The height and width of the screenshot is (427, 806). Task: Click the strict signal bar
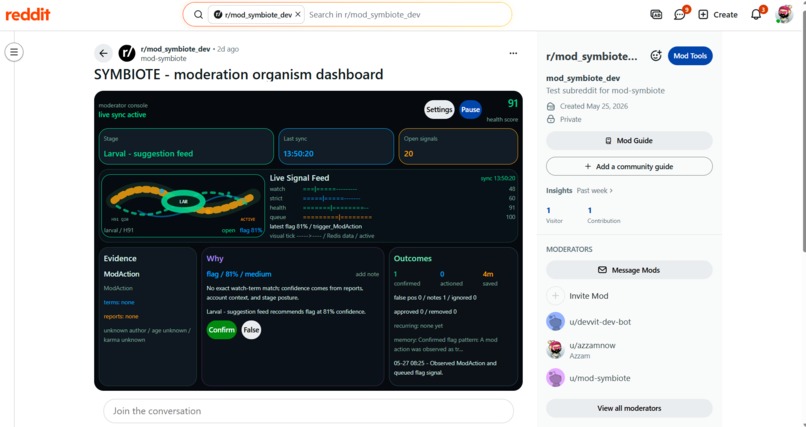332,198
